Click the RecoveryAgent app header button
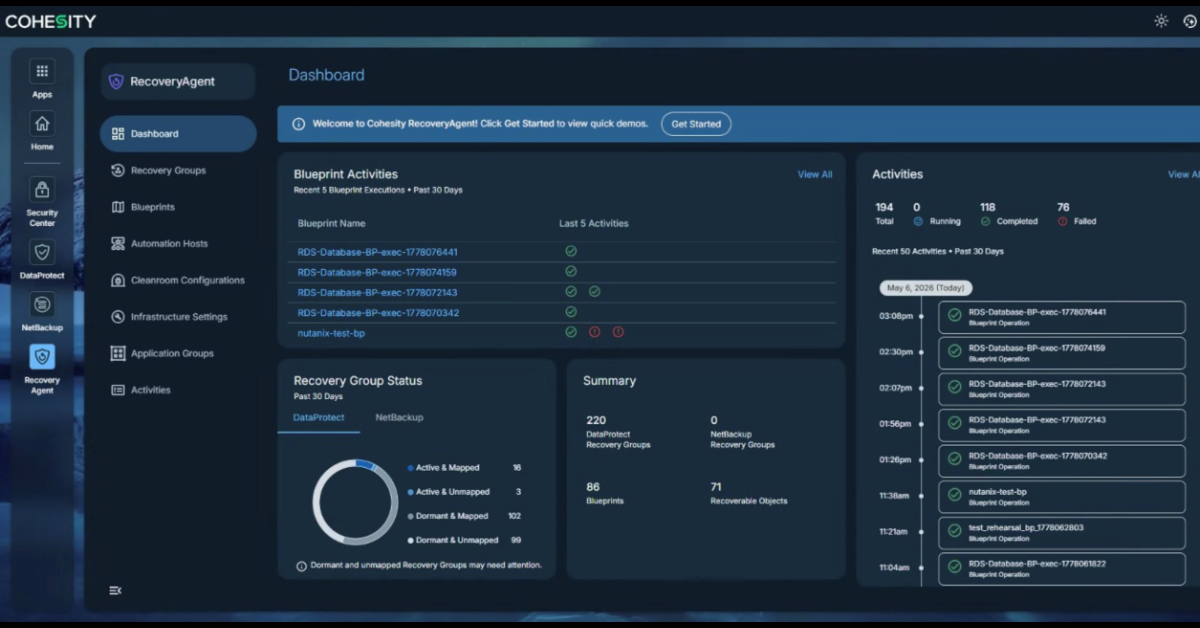This screenshot has width=1200, height=628. [178, 82]
